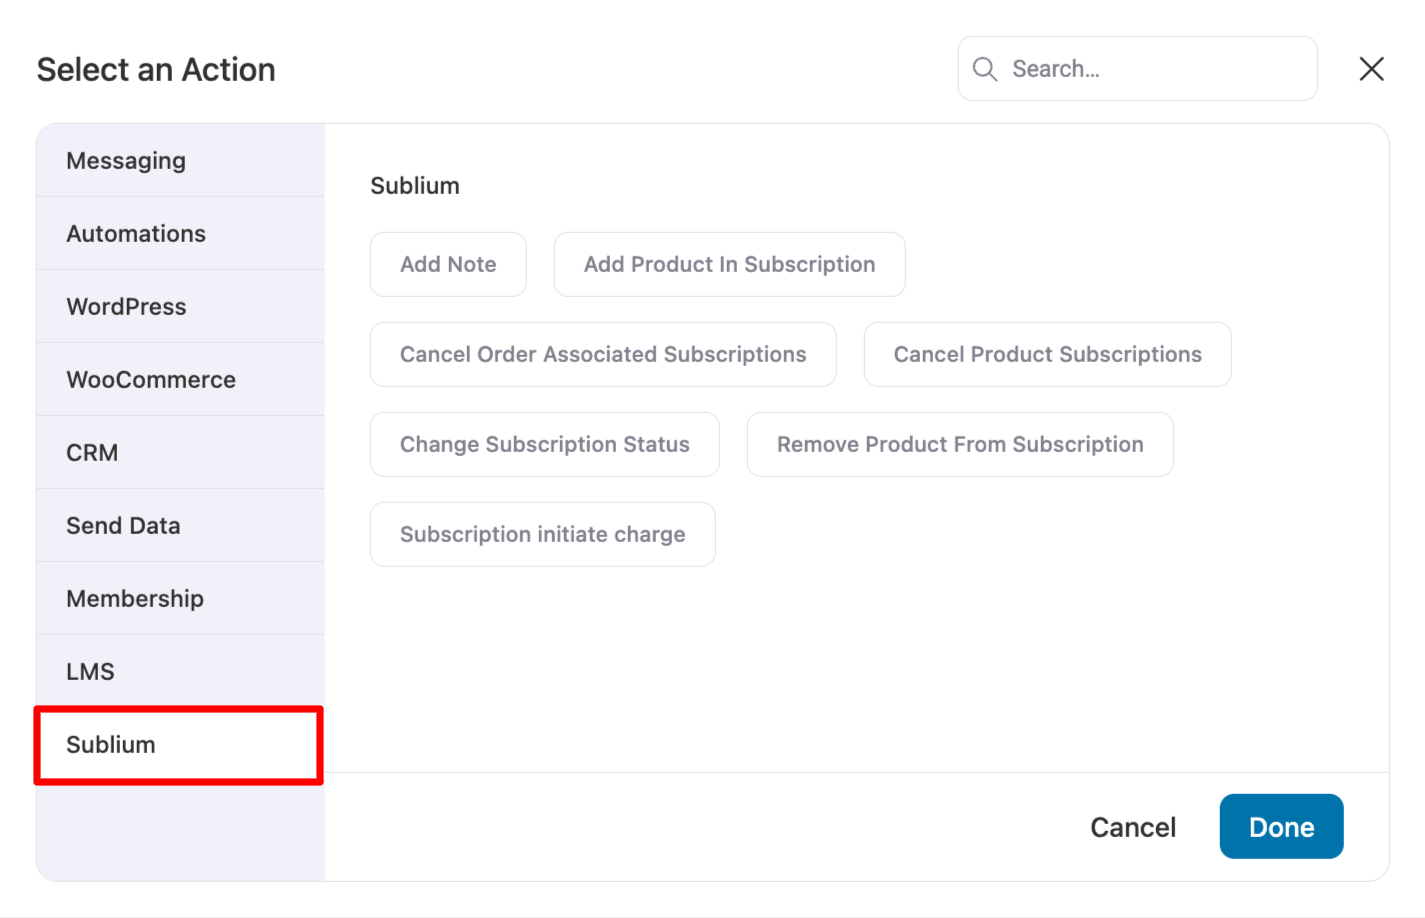The height and width of the screenshot is (918, 1425).
Task: Click the search magnifier icon
Action: coord(984,68)
